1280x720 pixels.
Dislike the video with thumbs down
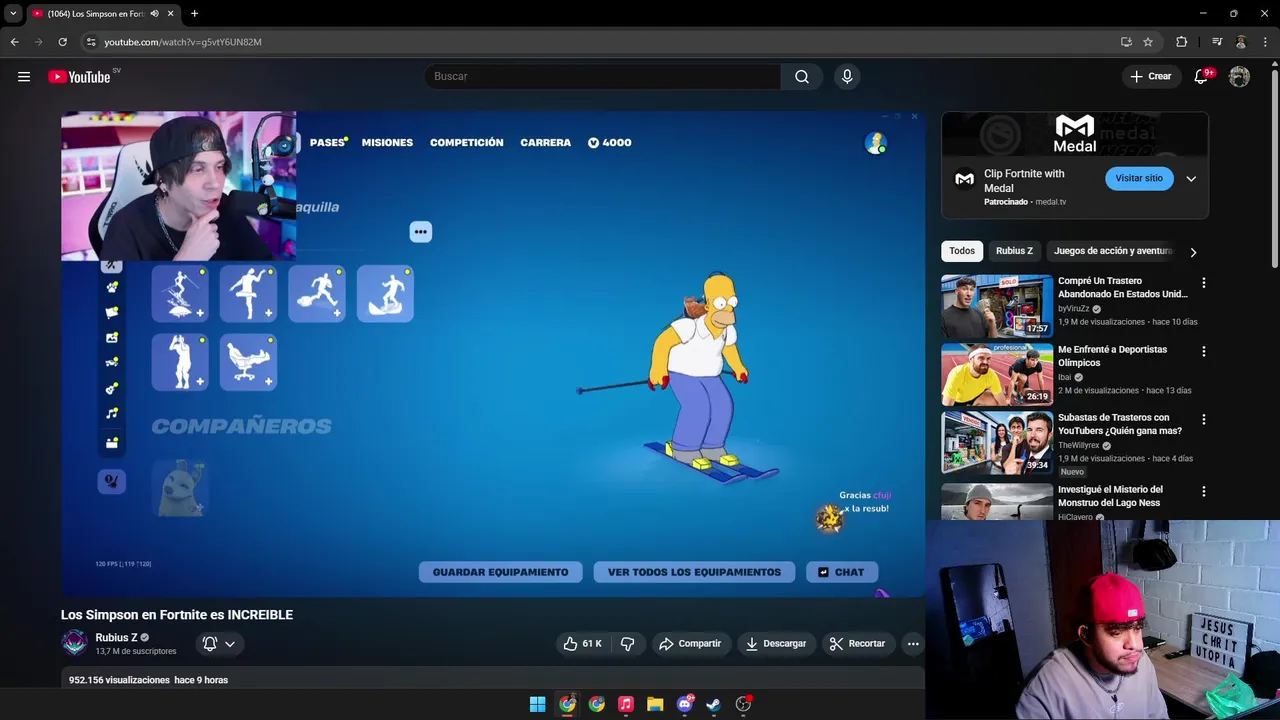[628, 644]
